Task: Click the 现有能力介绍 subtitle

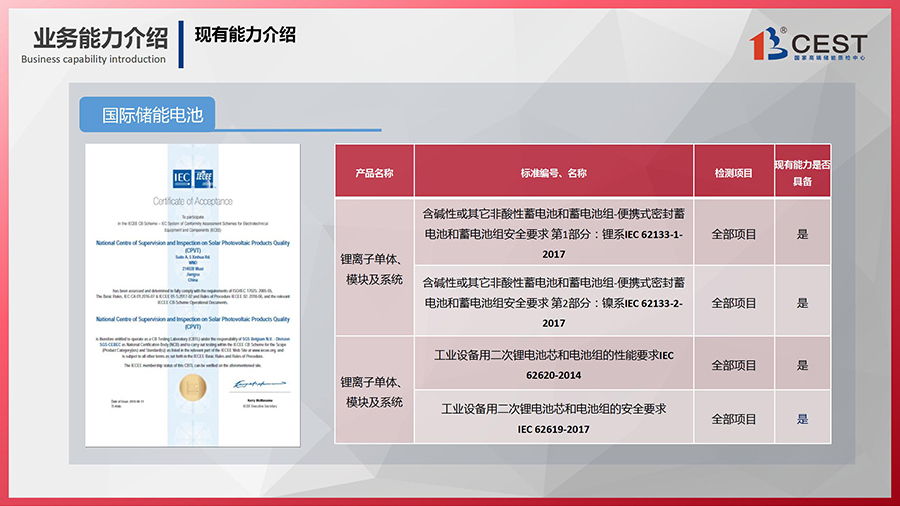Action: click(x=245, y=35)
